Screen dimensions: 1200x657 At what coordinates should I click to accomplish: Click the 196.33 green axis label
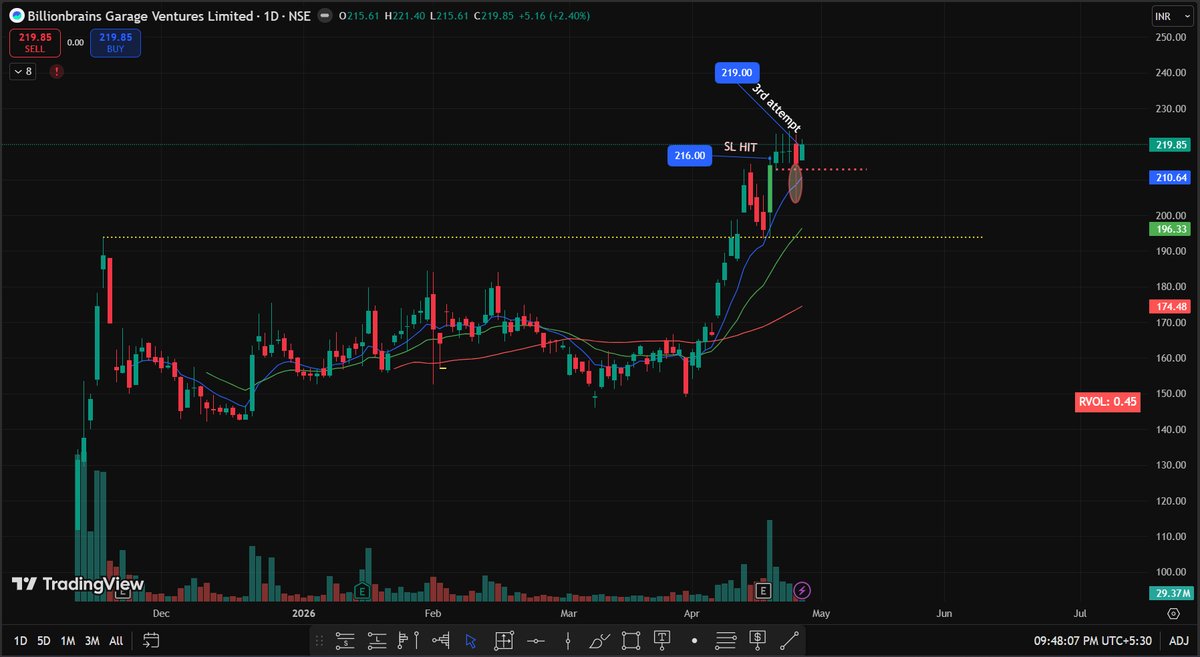click(1170, 229)
